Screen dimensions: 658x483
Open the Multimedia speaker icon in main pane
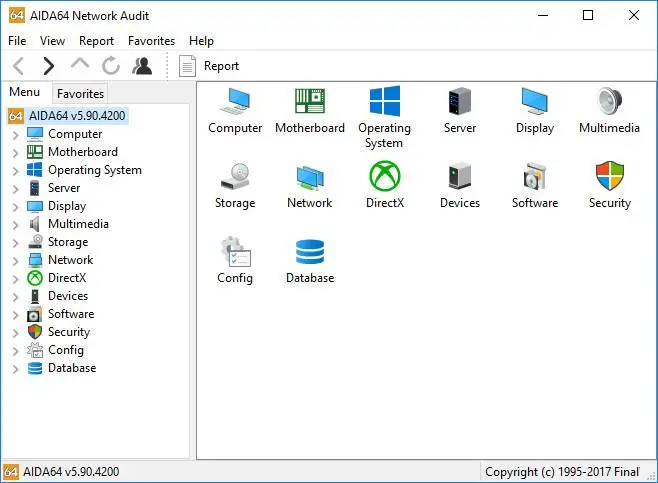point(609,101)
